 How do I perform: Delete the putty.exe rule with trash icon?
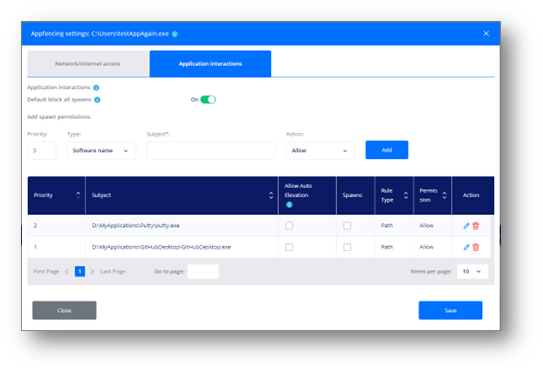pyautogui.click(x=476, y=226)
